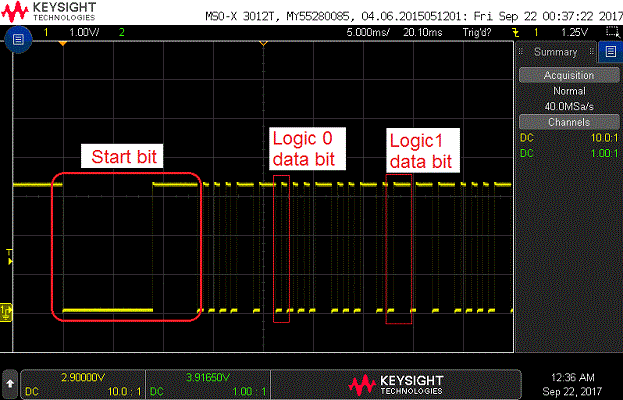Select the zoom box icon at the top right
The image size is (623, 400).
612,32
